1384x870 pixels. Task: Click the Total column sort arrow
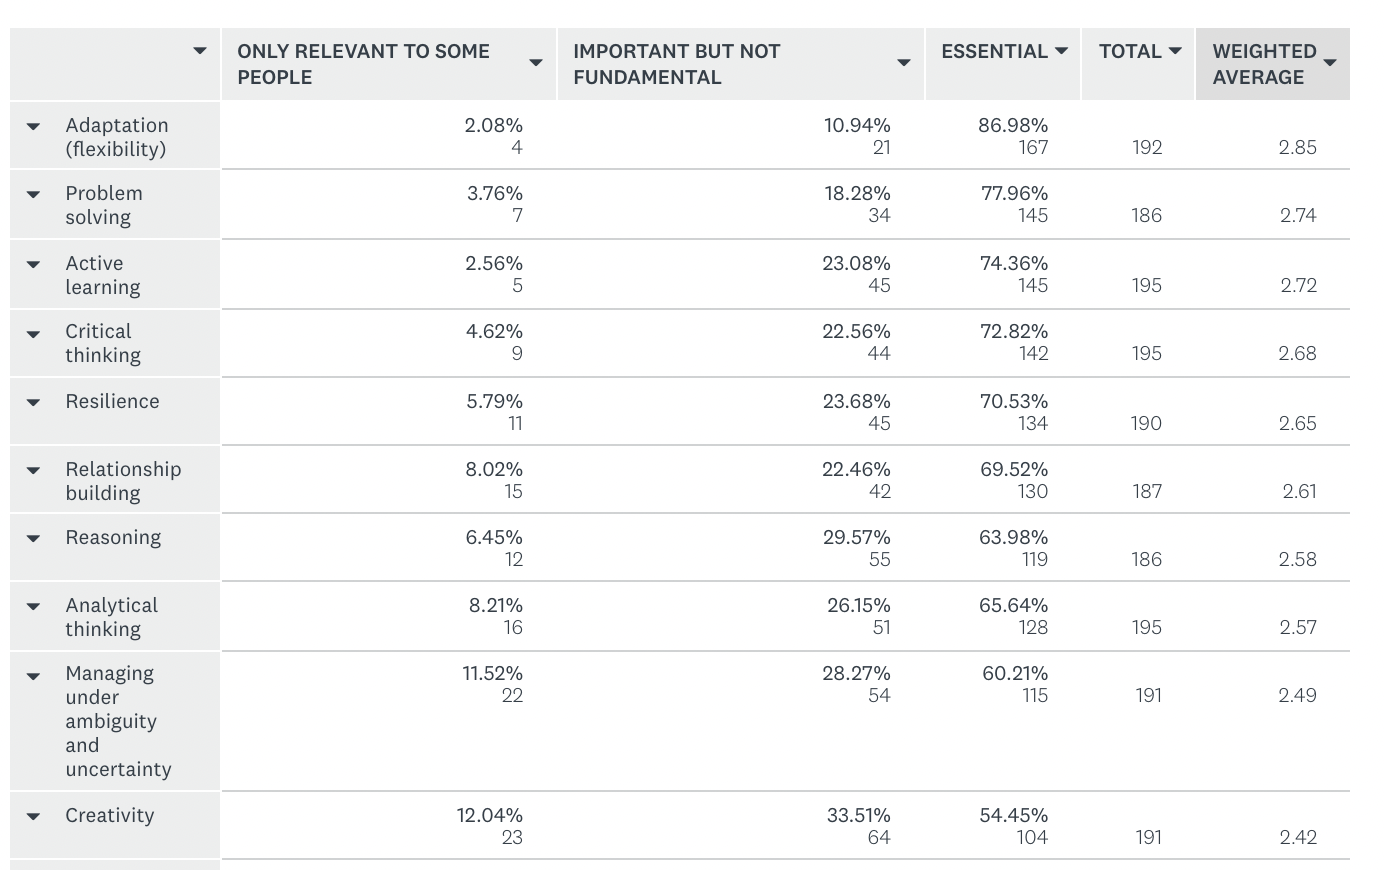coord(1175,51)
